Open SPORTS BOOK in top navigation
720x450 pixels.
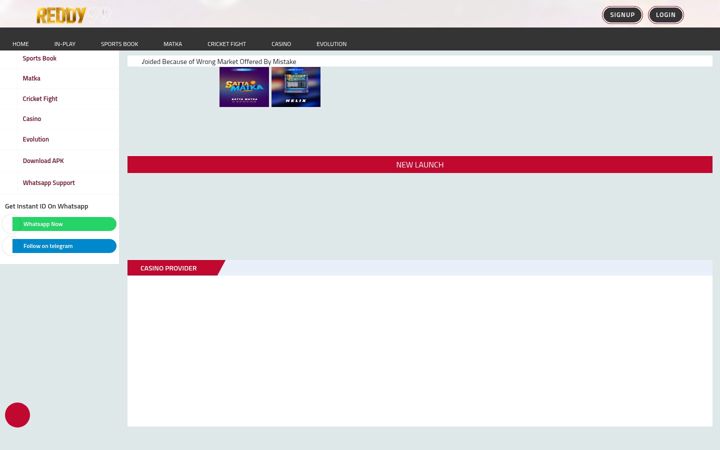click(x=119, y=44)
